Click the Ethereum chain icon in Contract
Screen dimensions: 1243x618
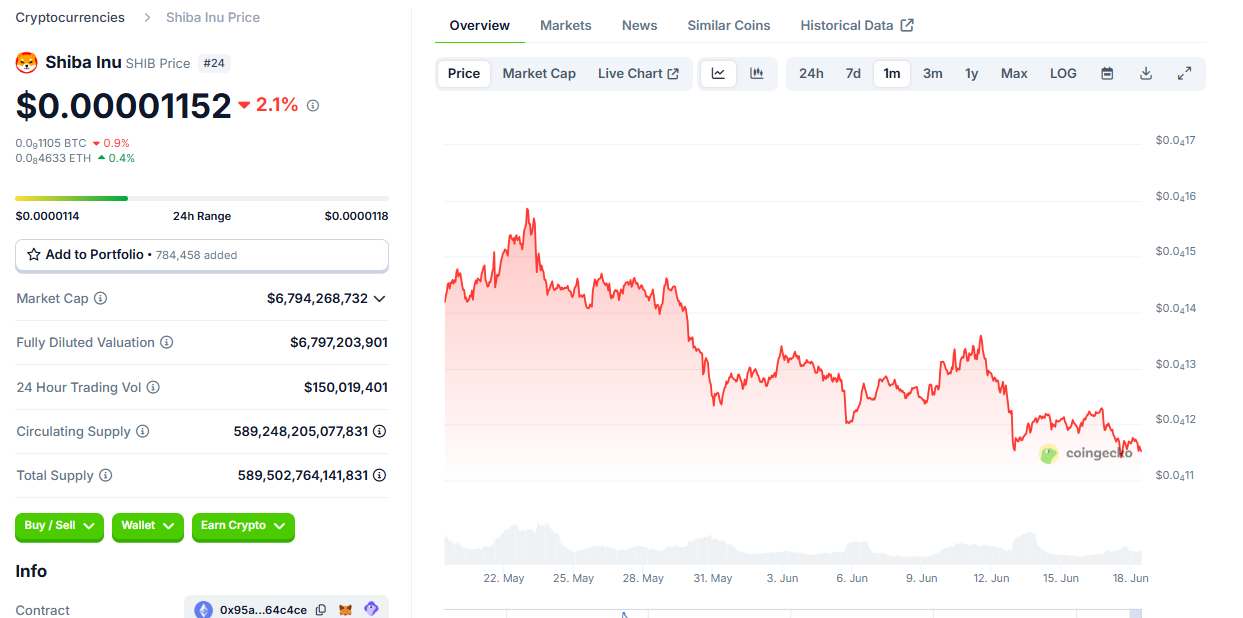pos(203,609)
